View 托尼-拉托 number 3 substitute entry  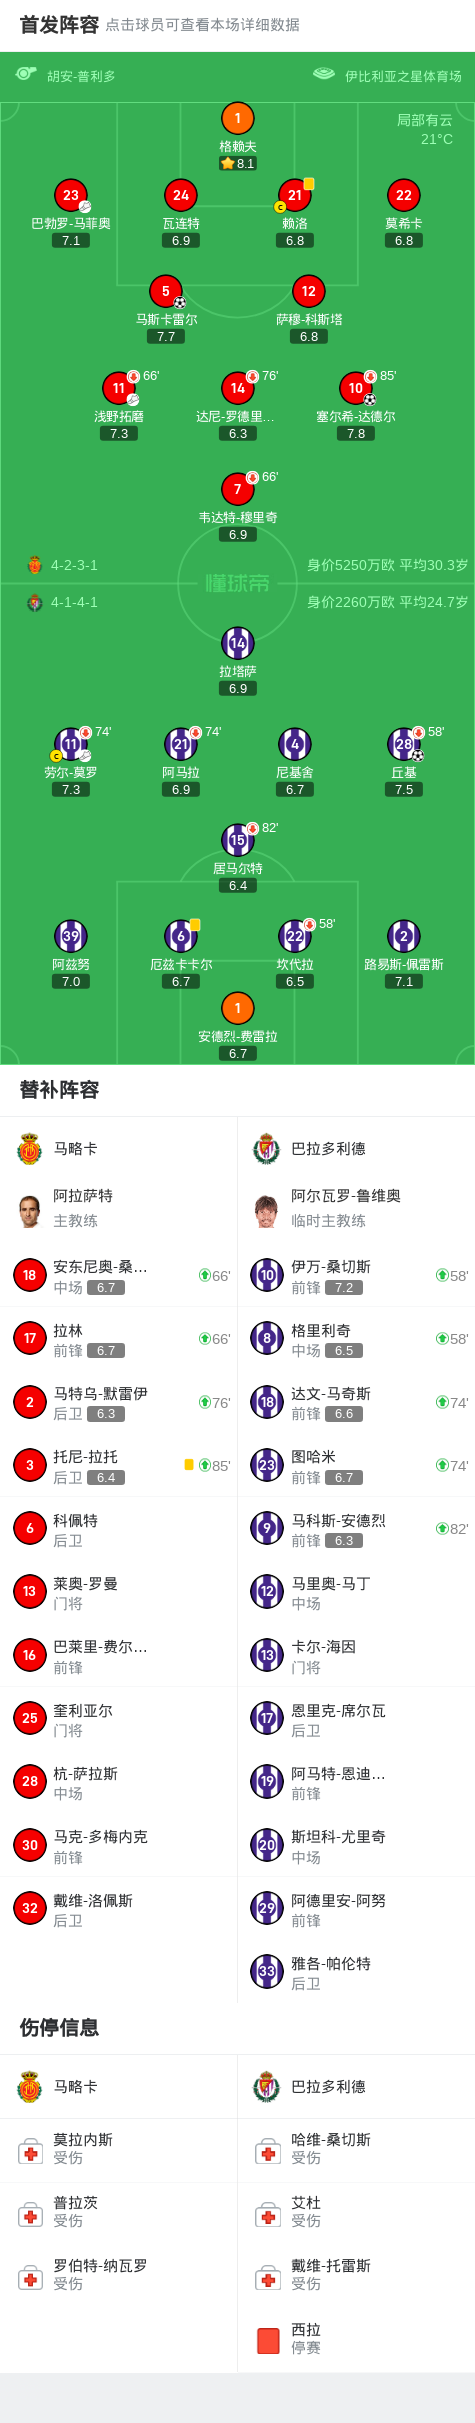point(119,1465)
